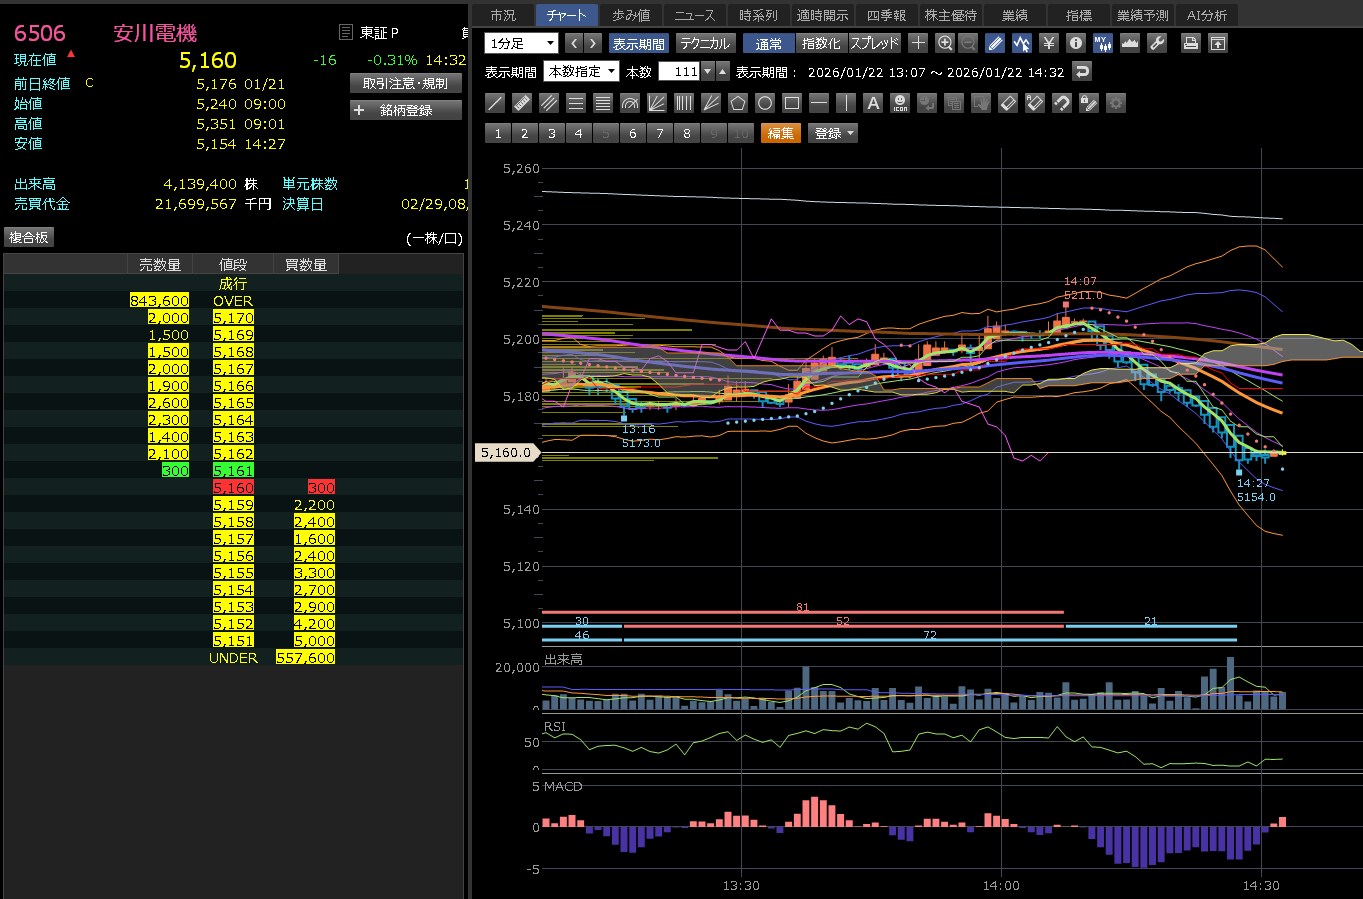The height and width of the screenshot is (899, 1363).
Task: Print the chart via printer icon
Action: [x=1190, y=43]
